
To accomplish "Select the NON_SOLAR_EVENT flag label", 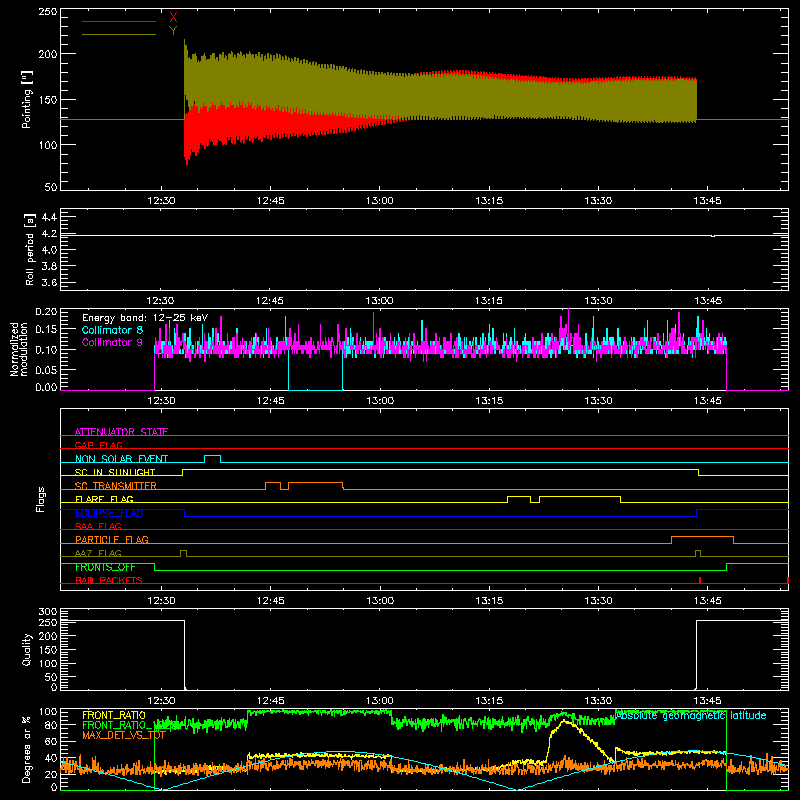I will tap(121, 459).
